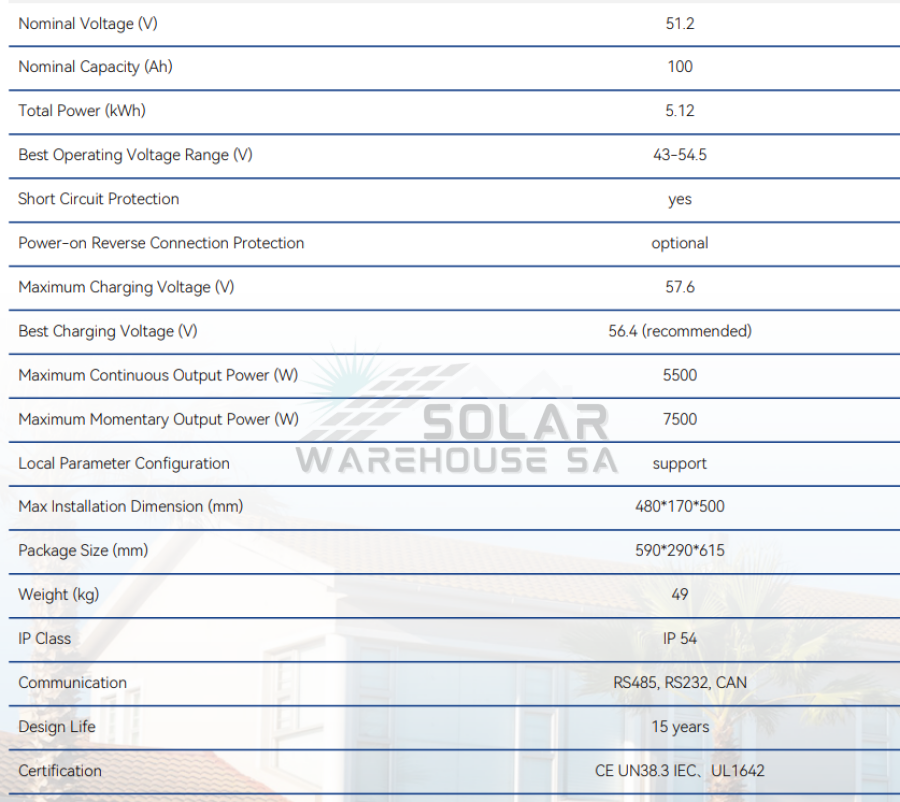Click the '15 years' value
This screenshot has height=802, width=900.
(680, 727)
